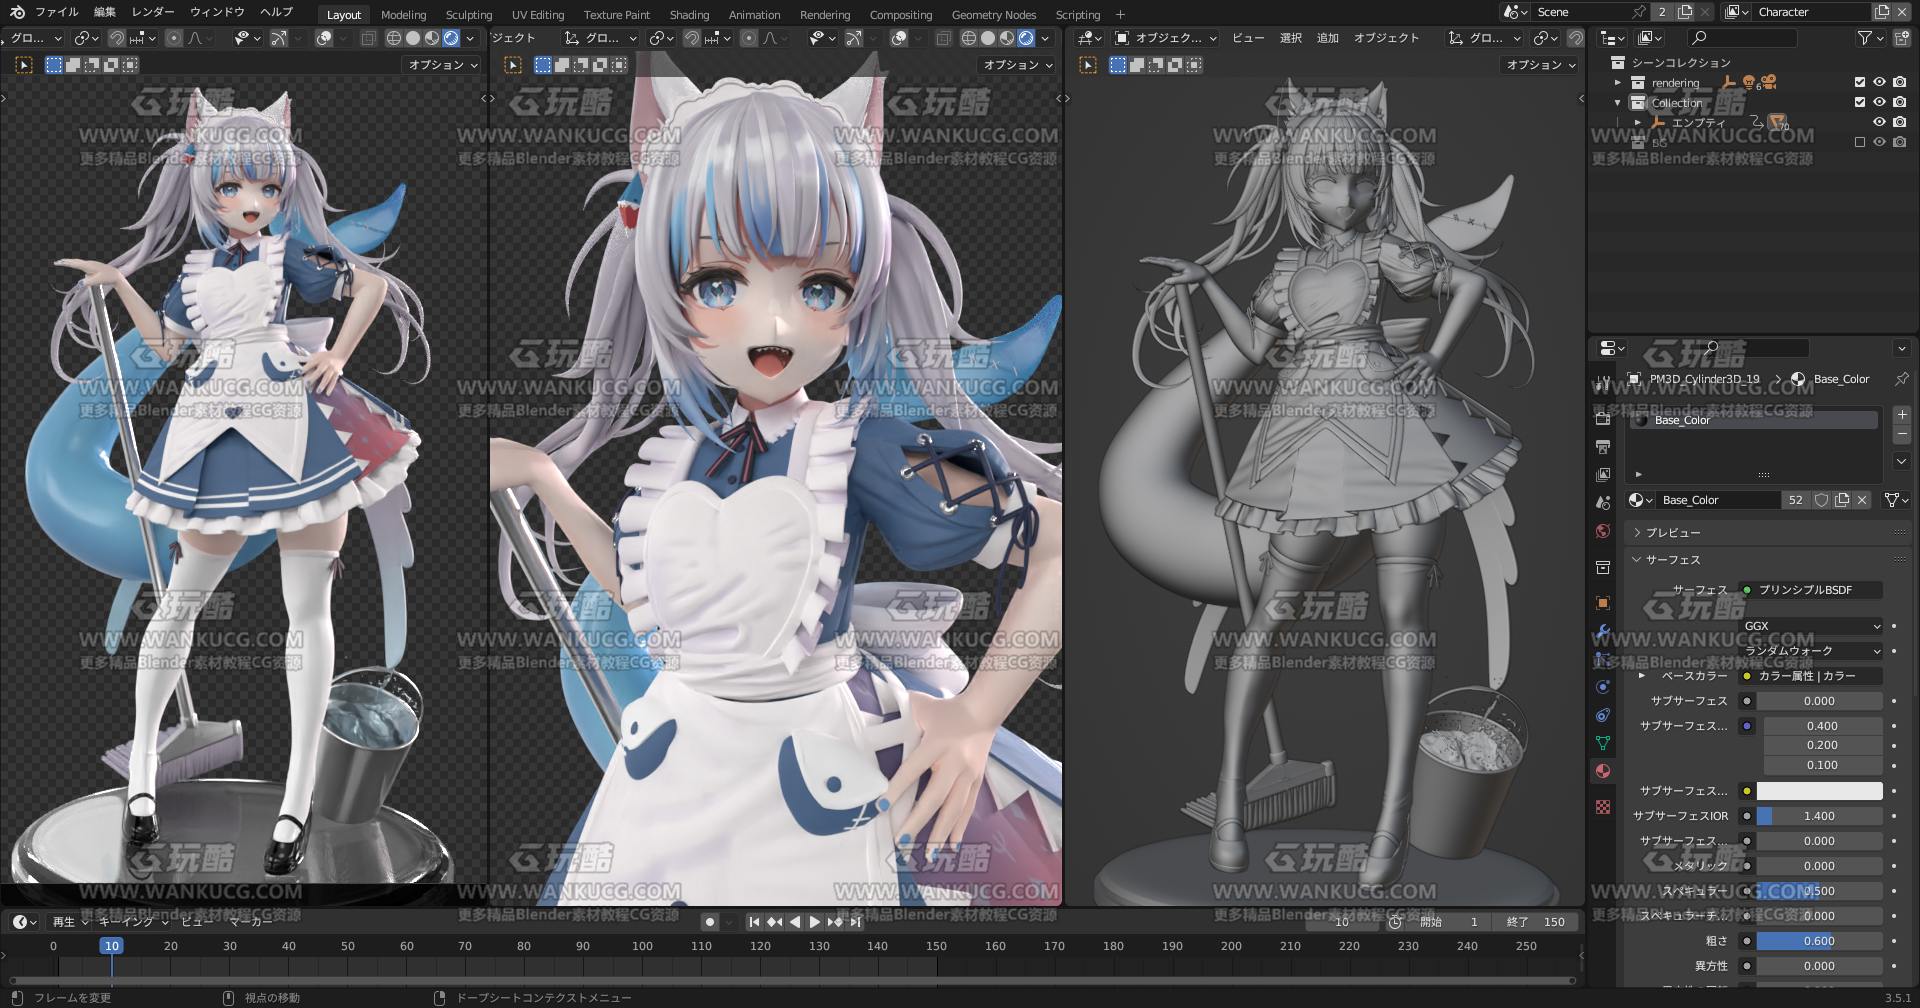Image resolution: width=1920 pixels, height=1008 pixels.
Task: Open the Material properties tab icon
Action: point(1603,771)
